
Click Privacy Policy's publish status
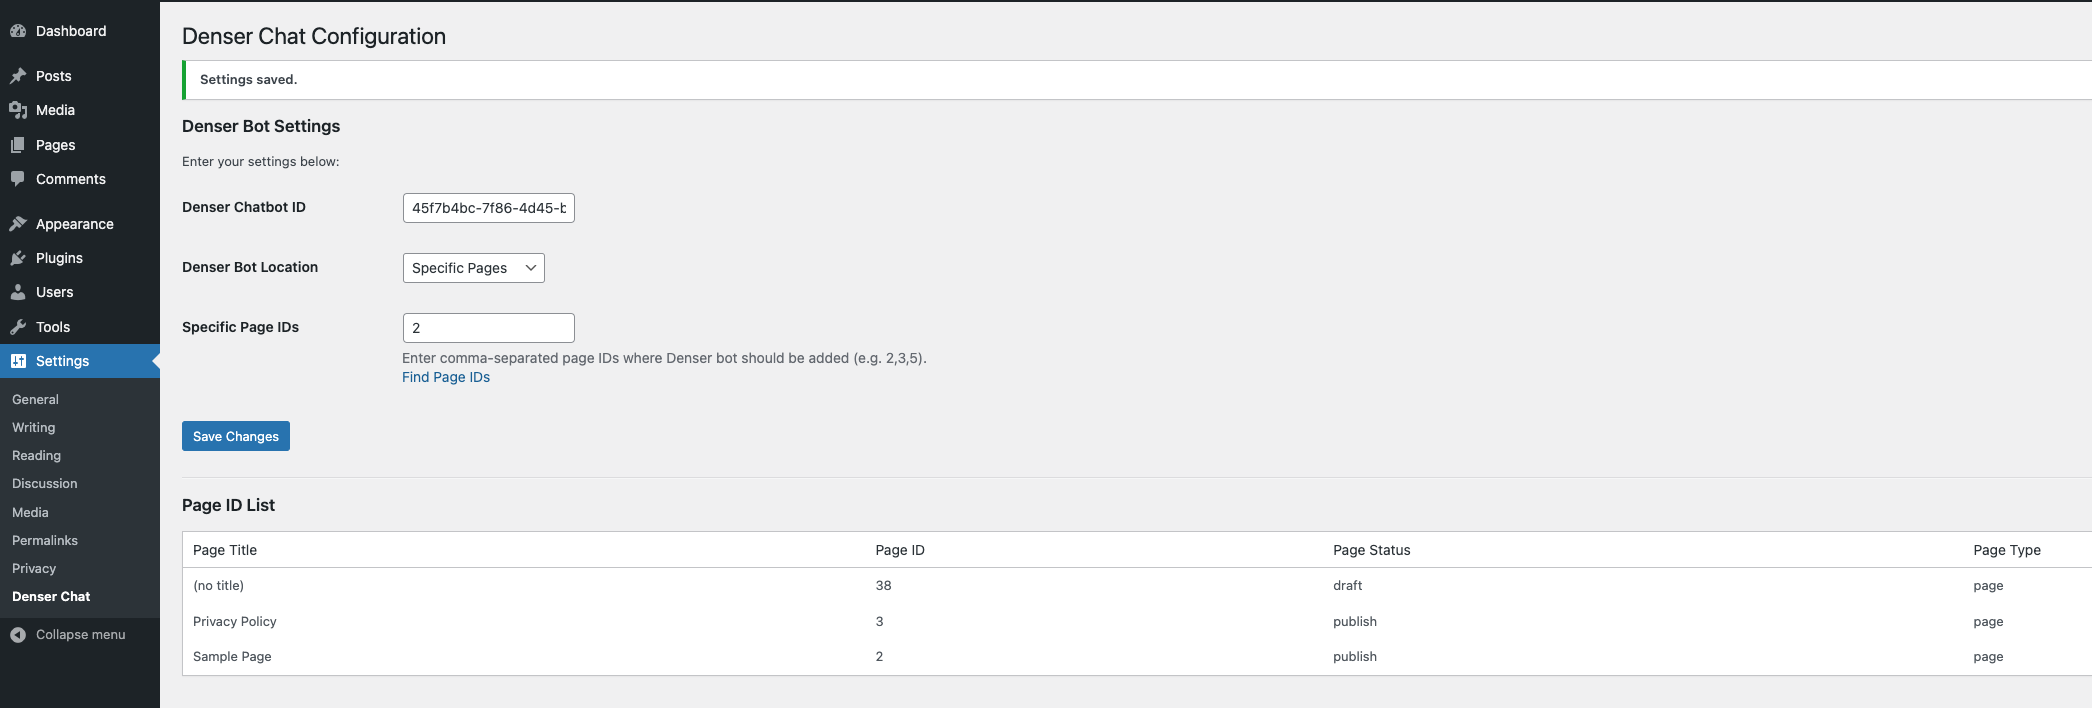point(1355,621)
